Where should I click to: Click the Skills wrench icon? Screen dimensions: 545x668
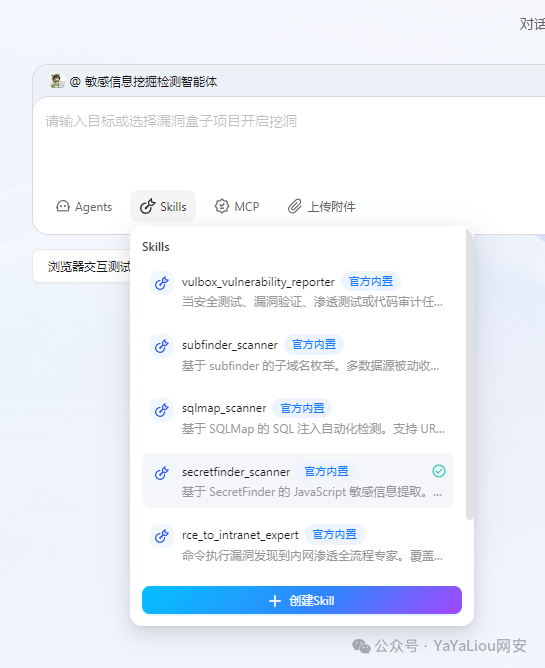pyautogui.click(x=147, y=207)
